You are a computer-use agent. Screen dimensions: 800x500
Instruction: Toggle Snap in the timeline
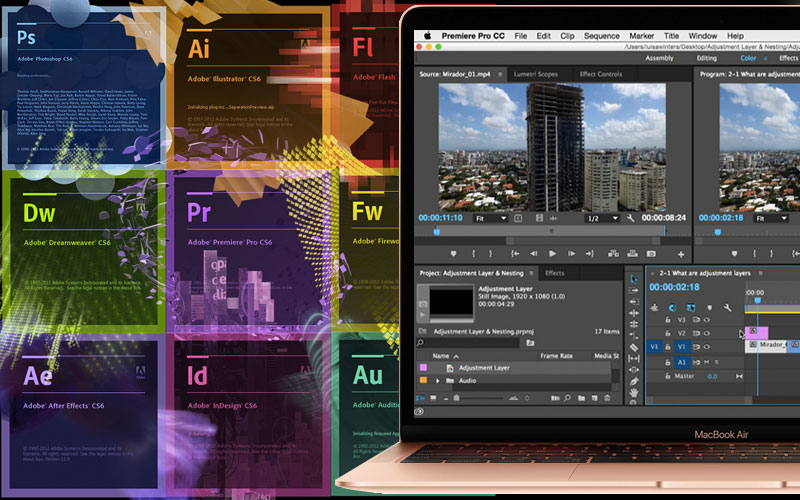tap(672, 308)
